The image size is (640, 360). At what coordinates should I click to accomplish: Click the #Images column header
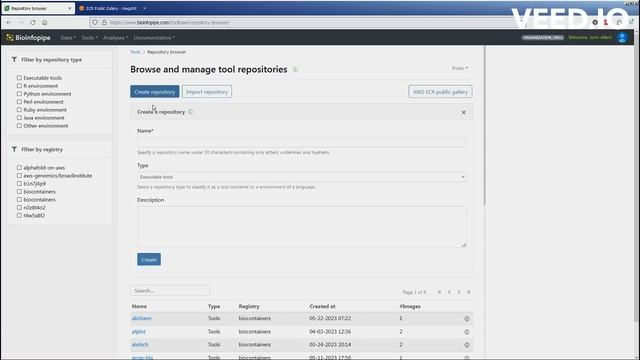(410, 306)
